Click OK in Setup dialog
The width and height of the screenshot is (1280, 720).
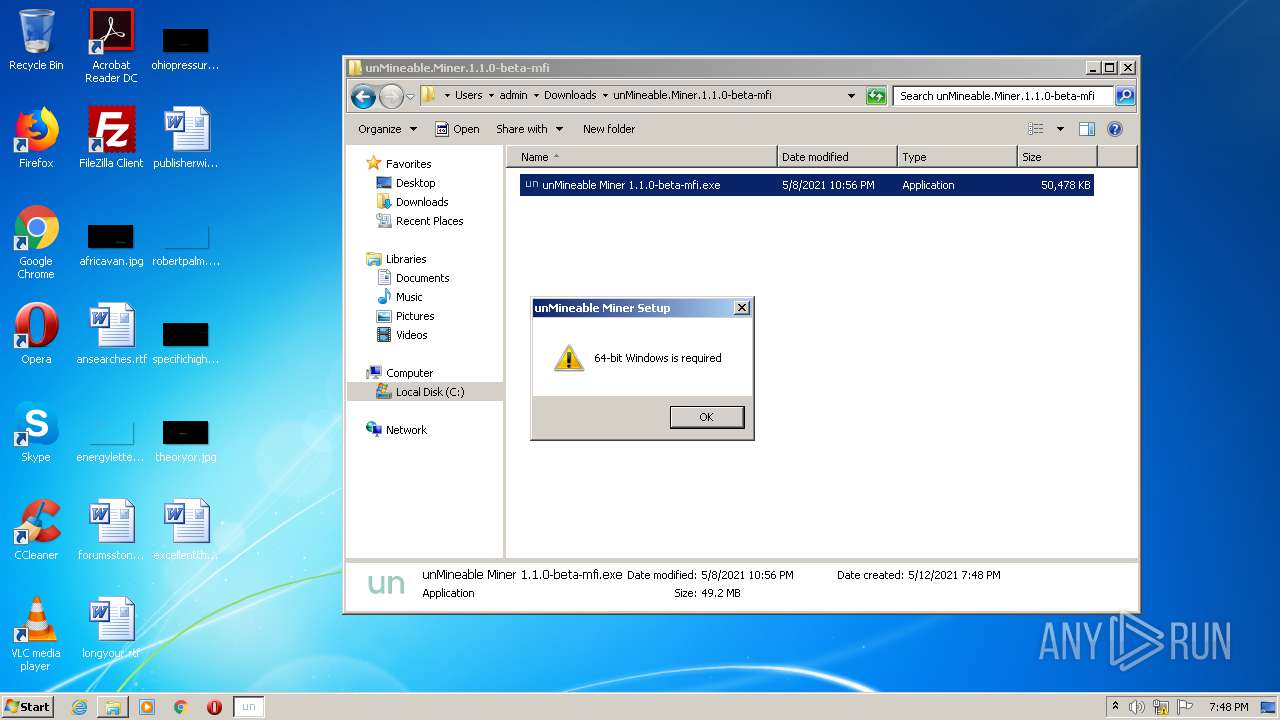pos(707,417)
